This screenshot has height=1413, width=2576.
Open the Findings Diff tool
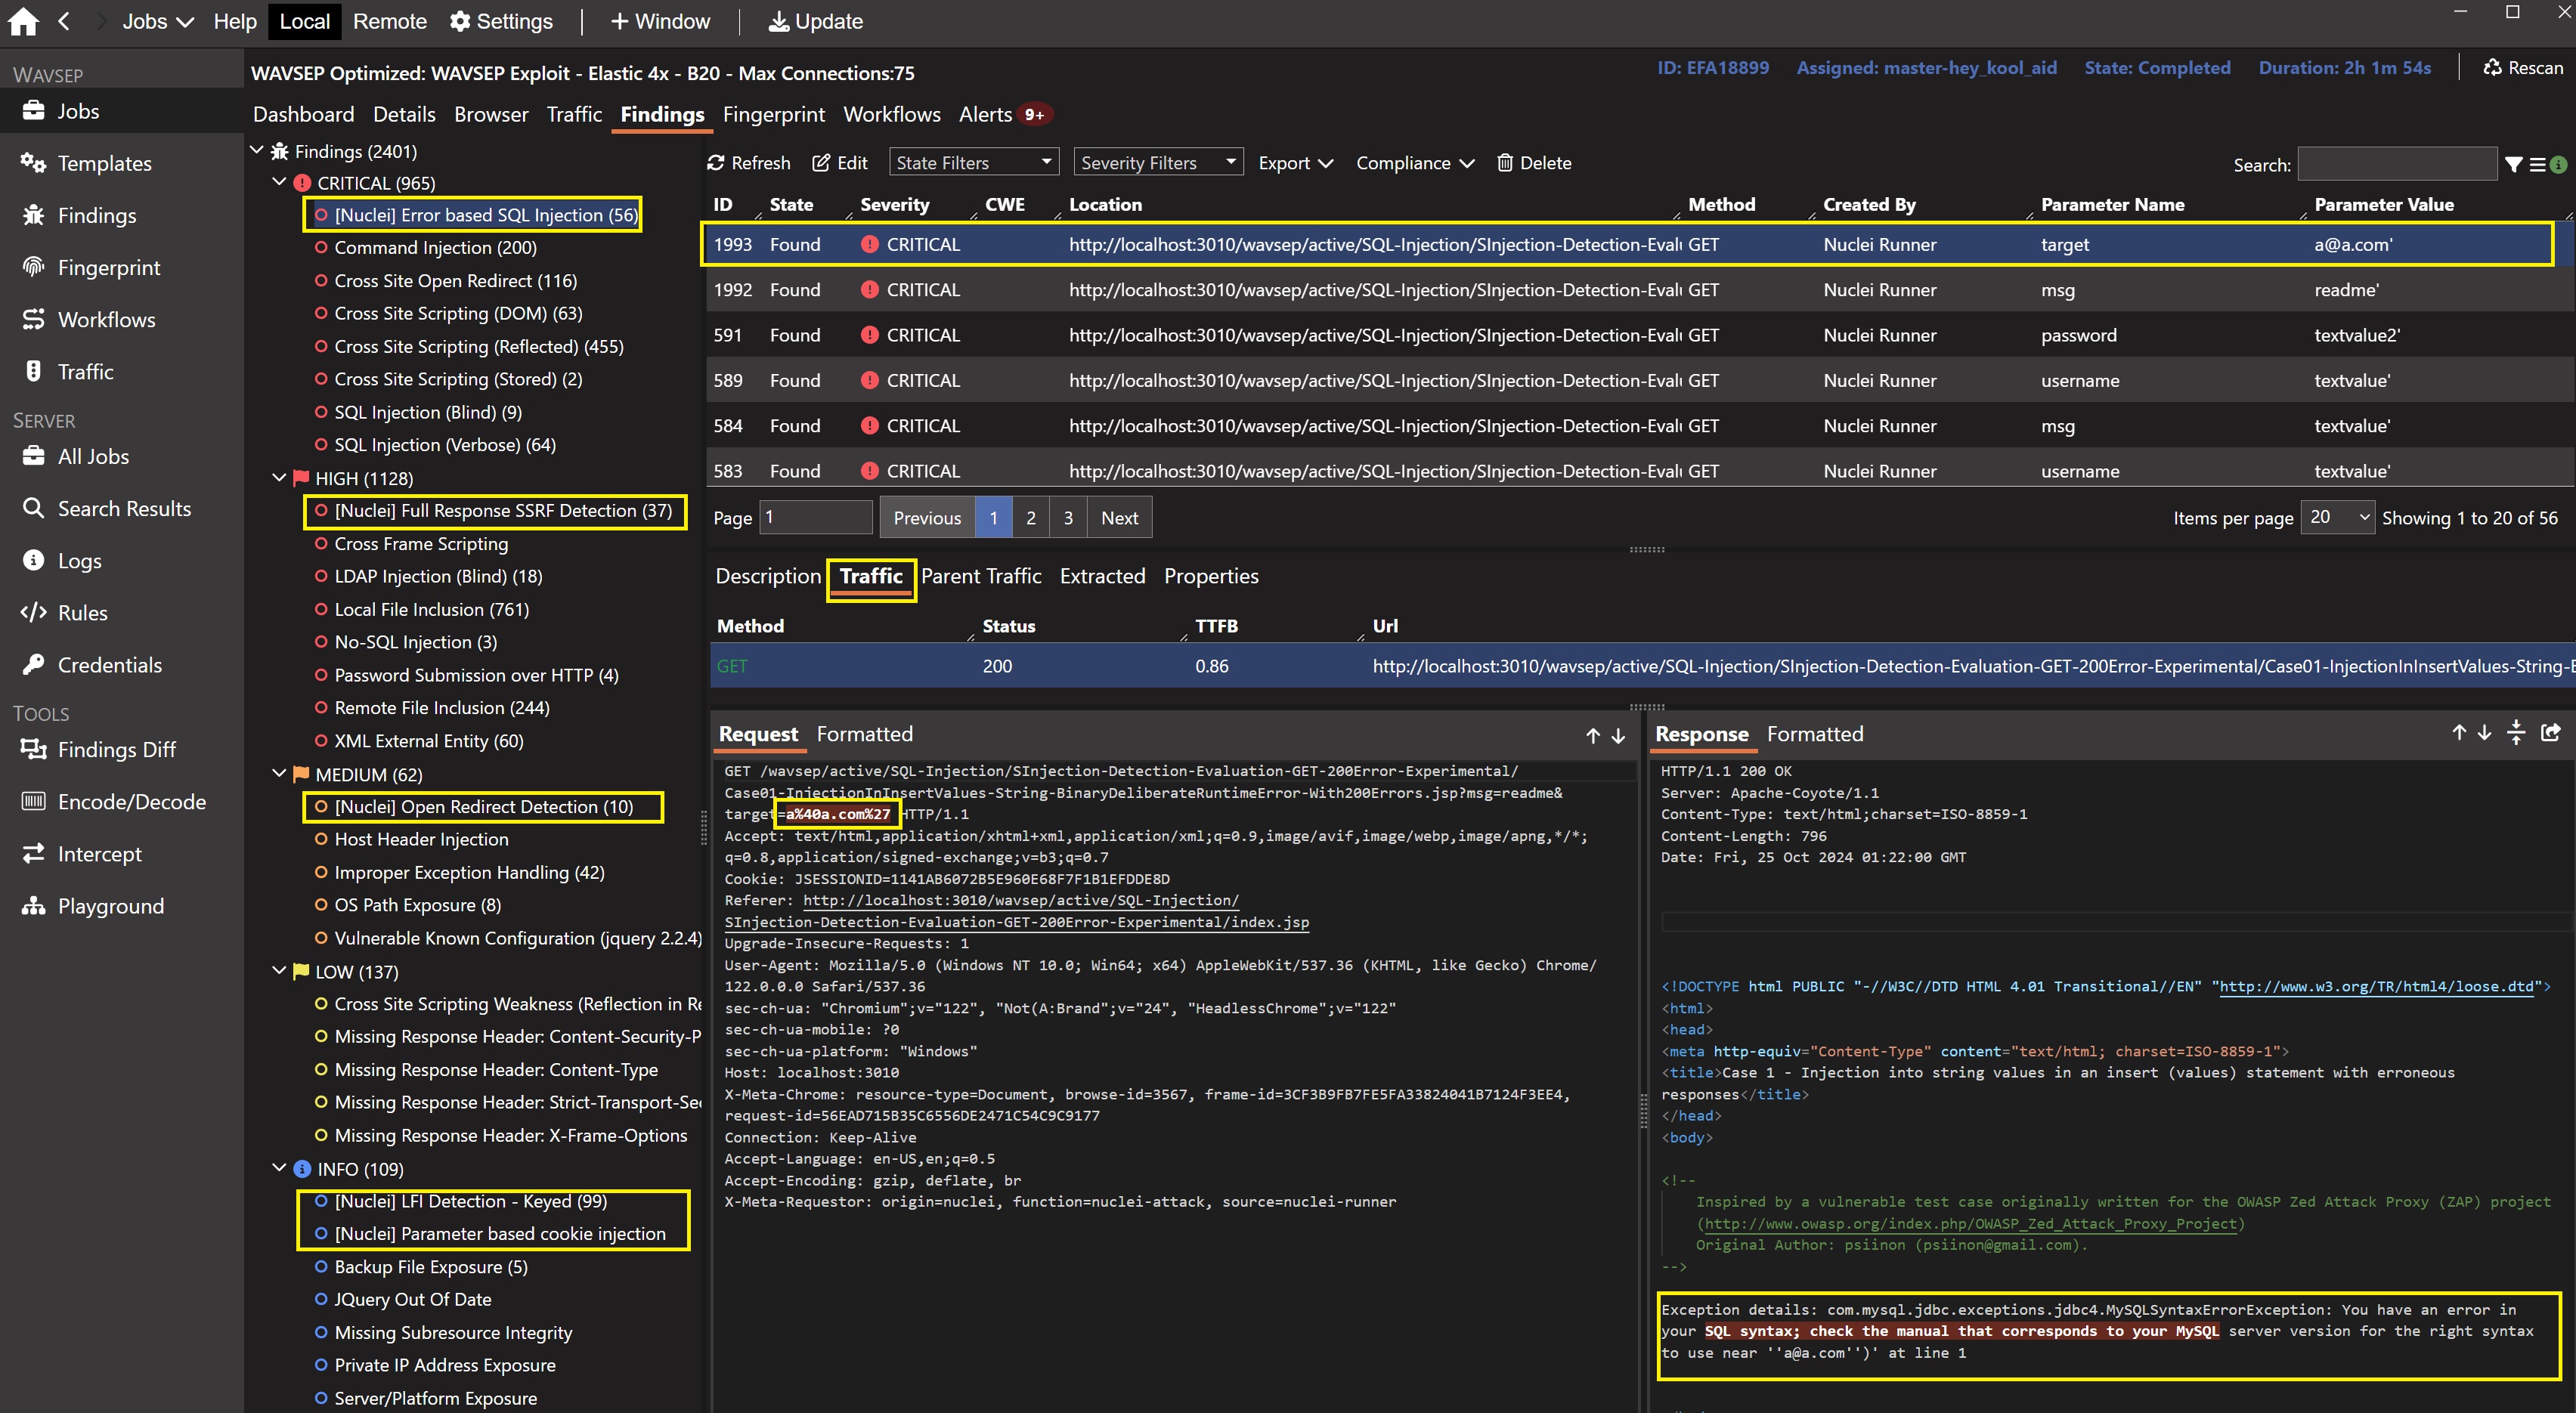pos(116,750)
